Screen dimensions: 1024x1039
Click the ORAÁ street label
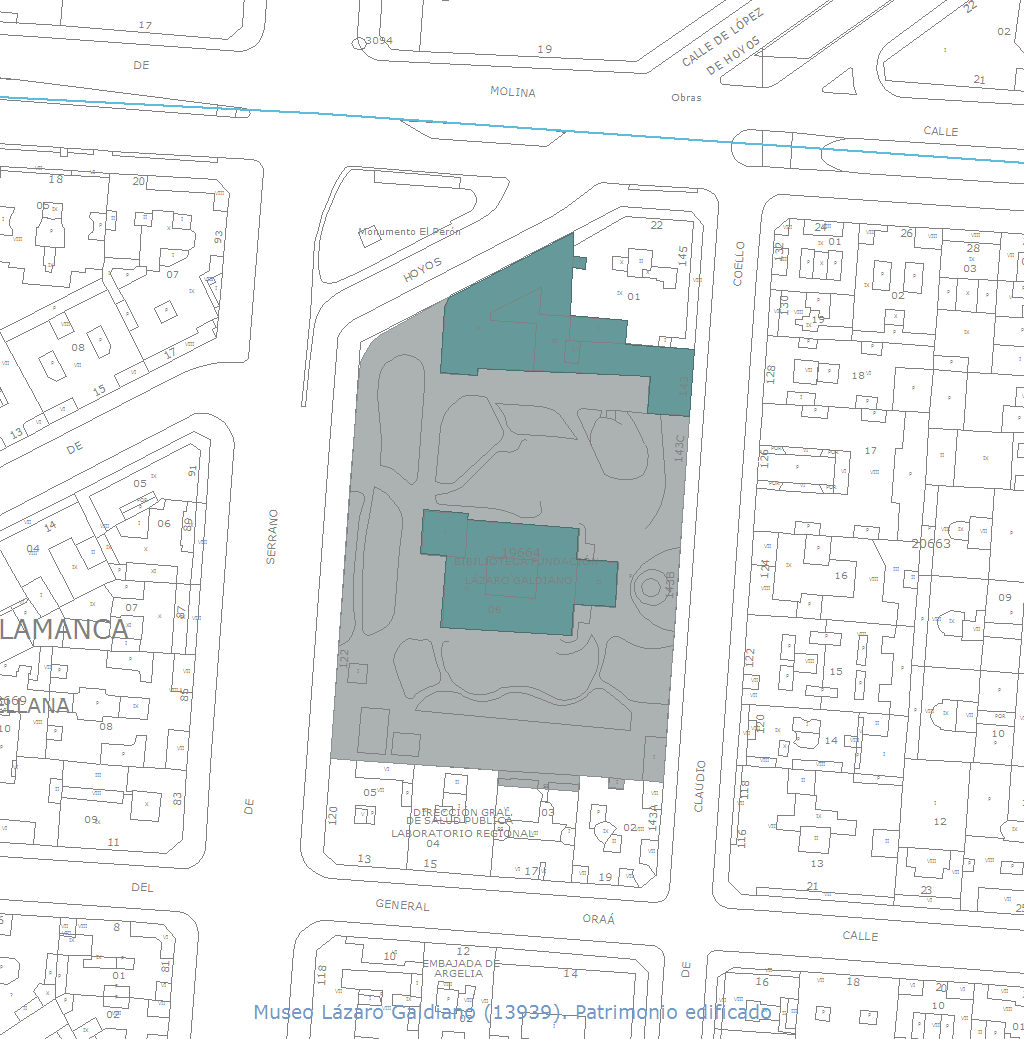point(599,919)
